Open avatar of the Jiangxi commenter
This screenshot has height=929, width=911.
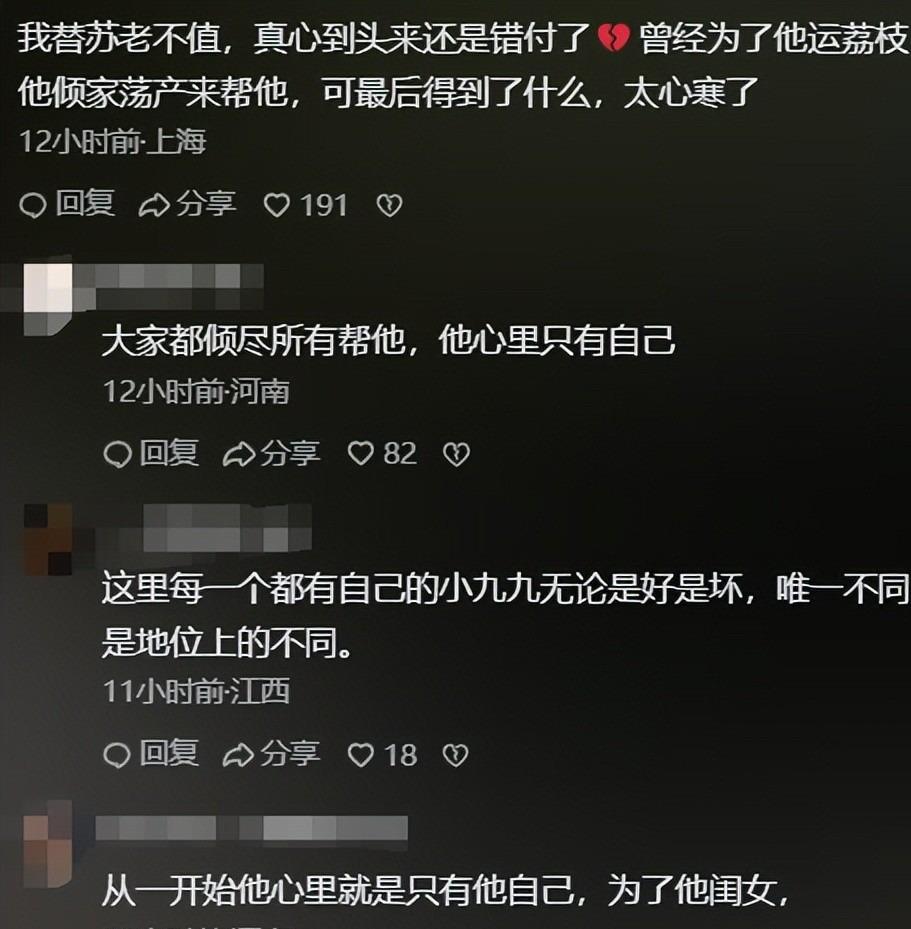coord(47,539)
